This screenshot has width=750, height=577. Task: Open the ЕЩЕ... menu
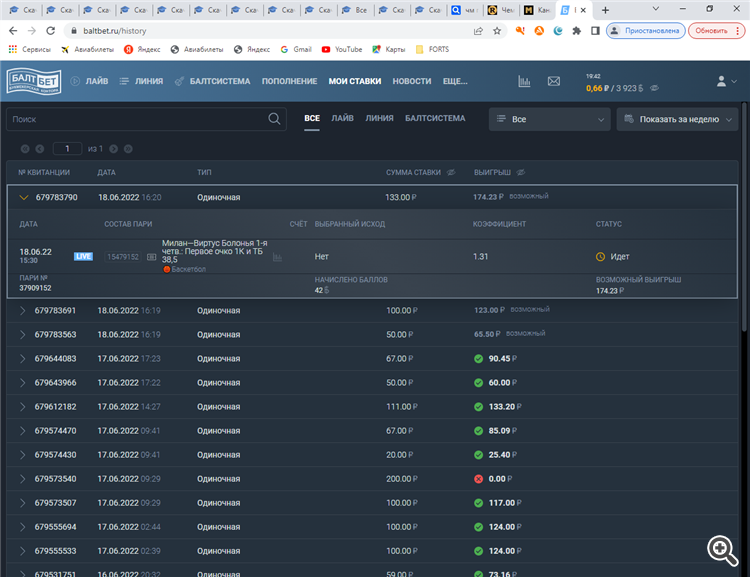(x=455, y=81)
